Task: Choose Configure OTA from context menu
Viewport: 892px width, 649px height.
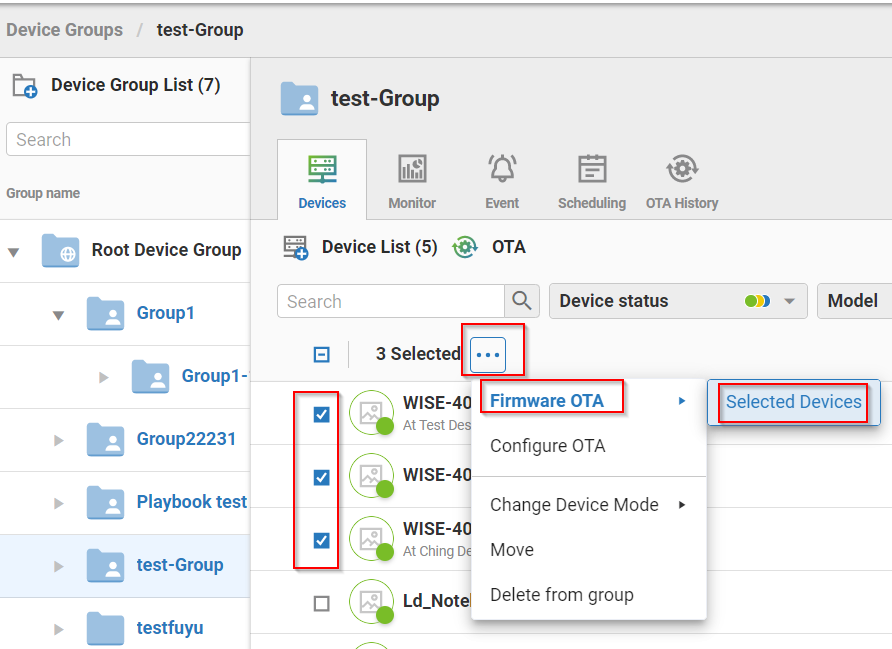Action: point(547,446)
